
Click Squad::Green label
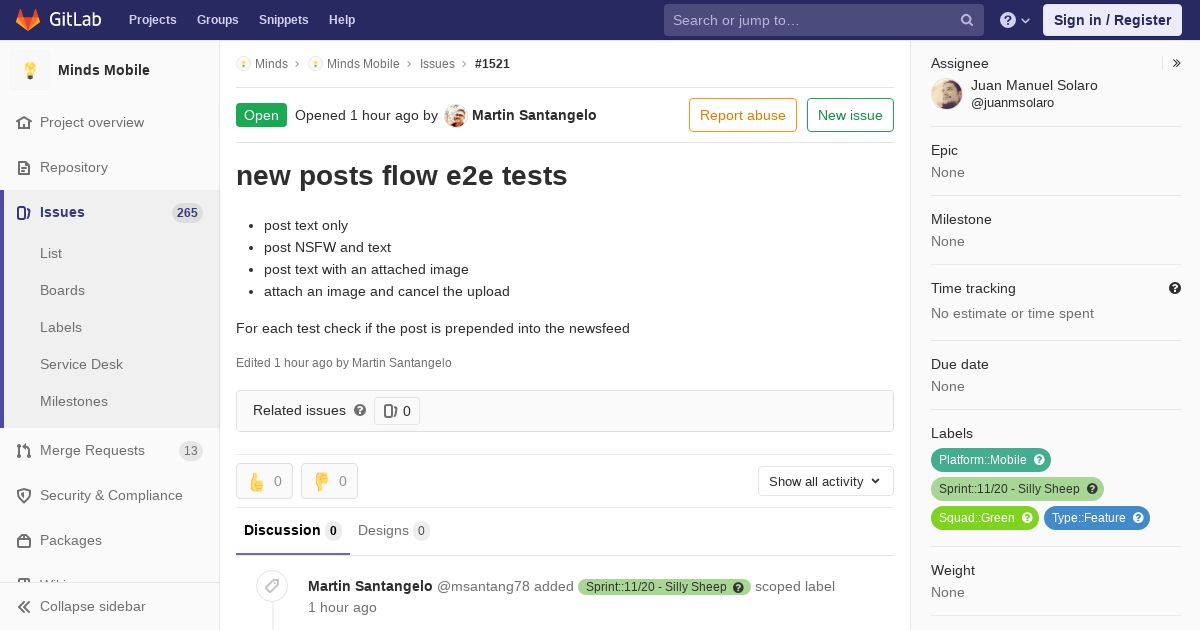[985, 518]
